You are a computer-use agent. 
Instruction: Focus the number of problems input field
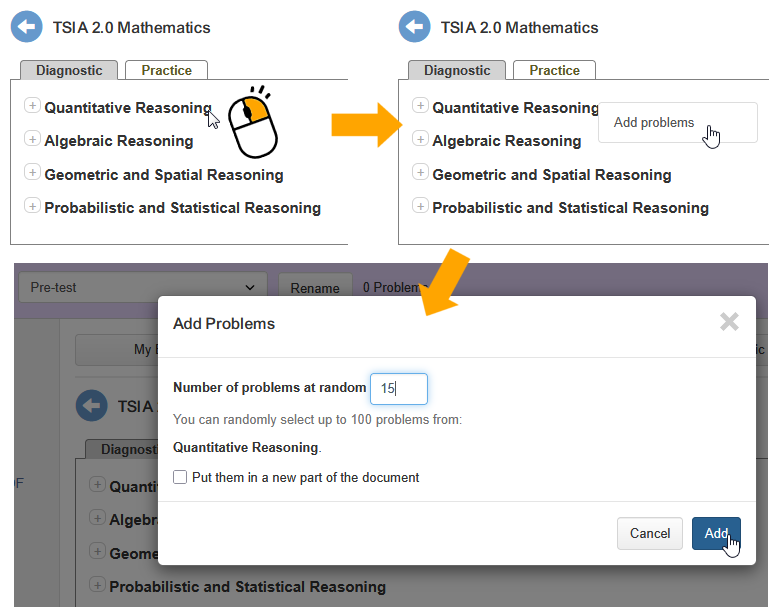398,388
